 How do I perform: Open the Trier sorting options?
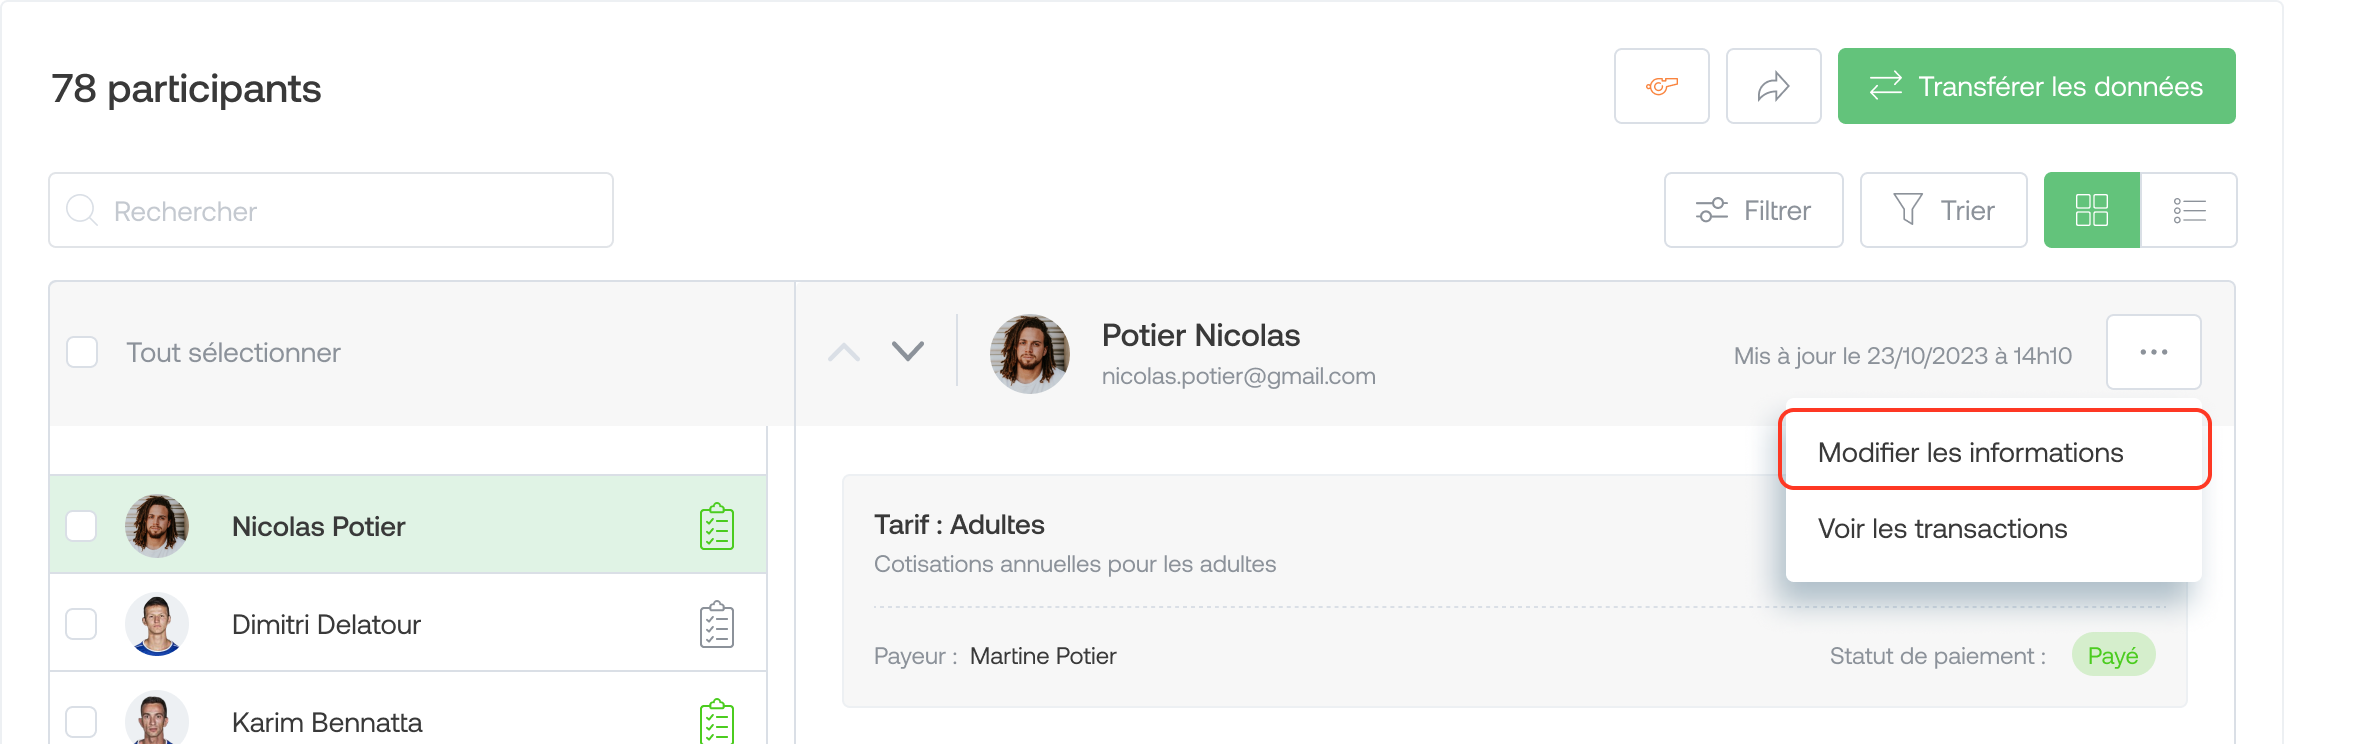click(x=1943, y=210)
